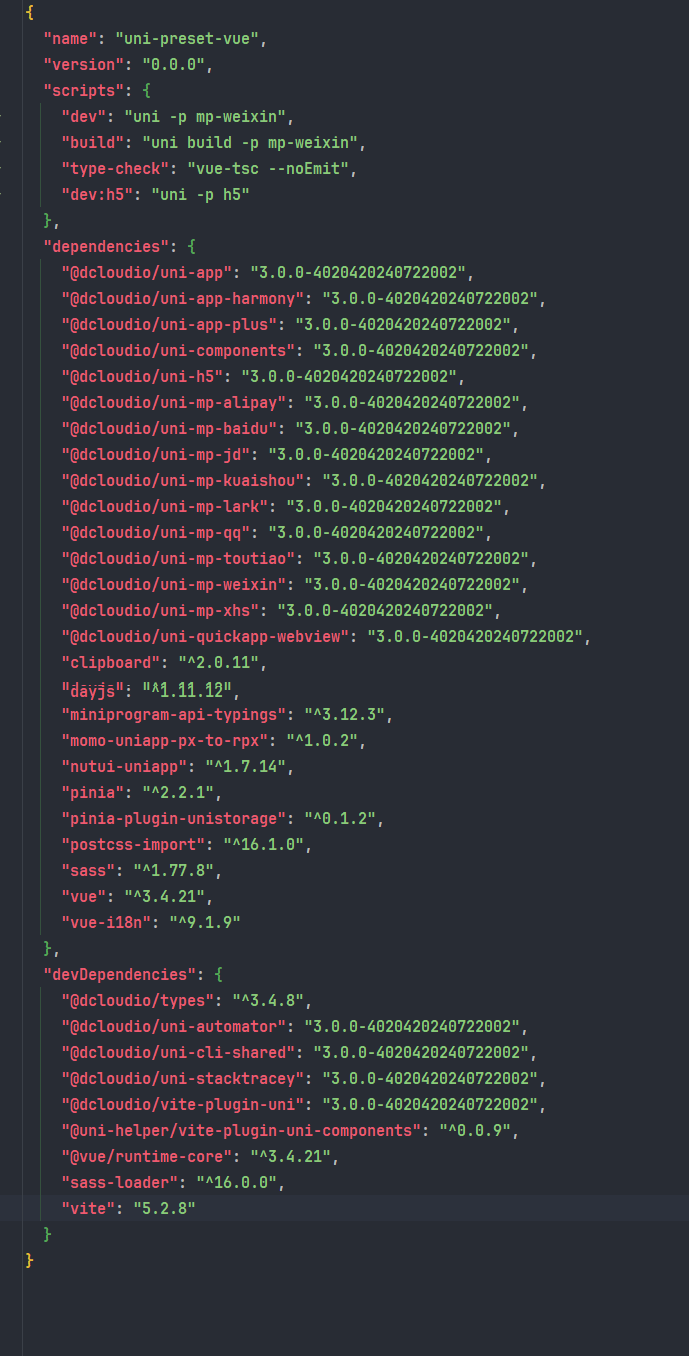The width and height of the screenshot is (689, 1356).
Task: Click the "0.0.0" version value
Action: (x=176, y=64)
